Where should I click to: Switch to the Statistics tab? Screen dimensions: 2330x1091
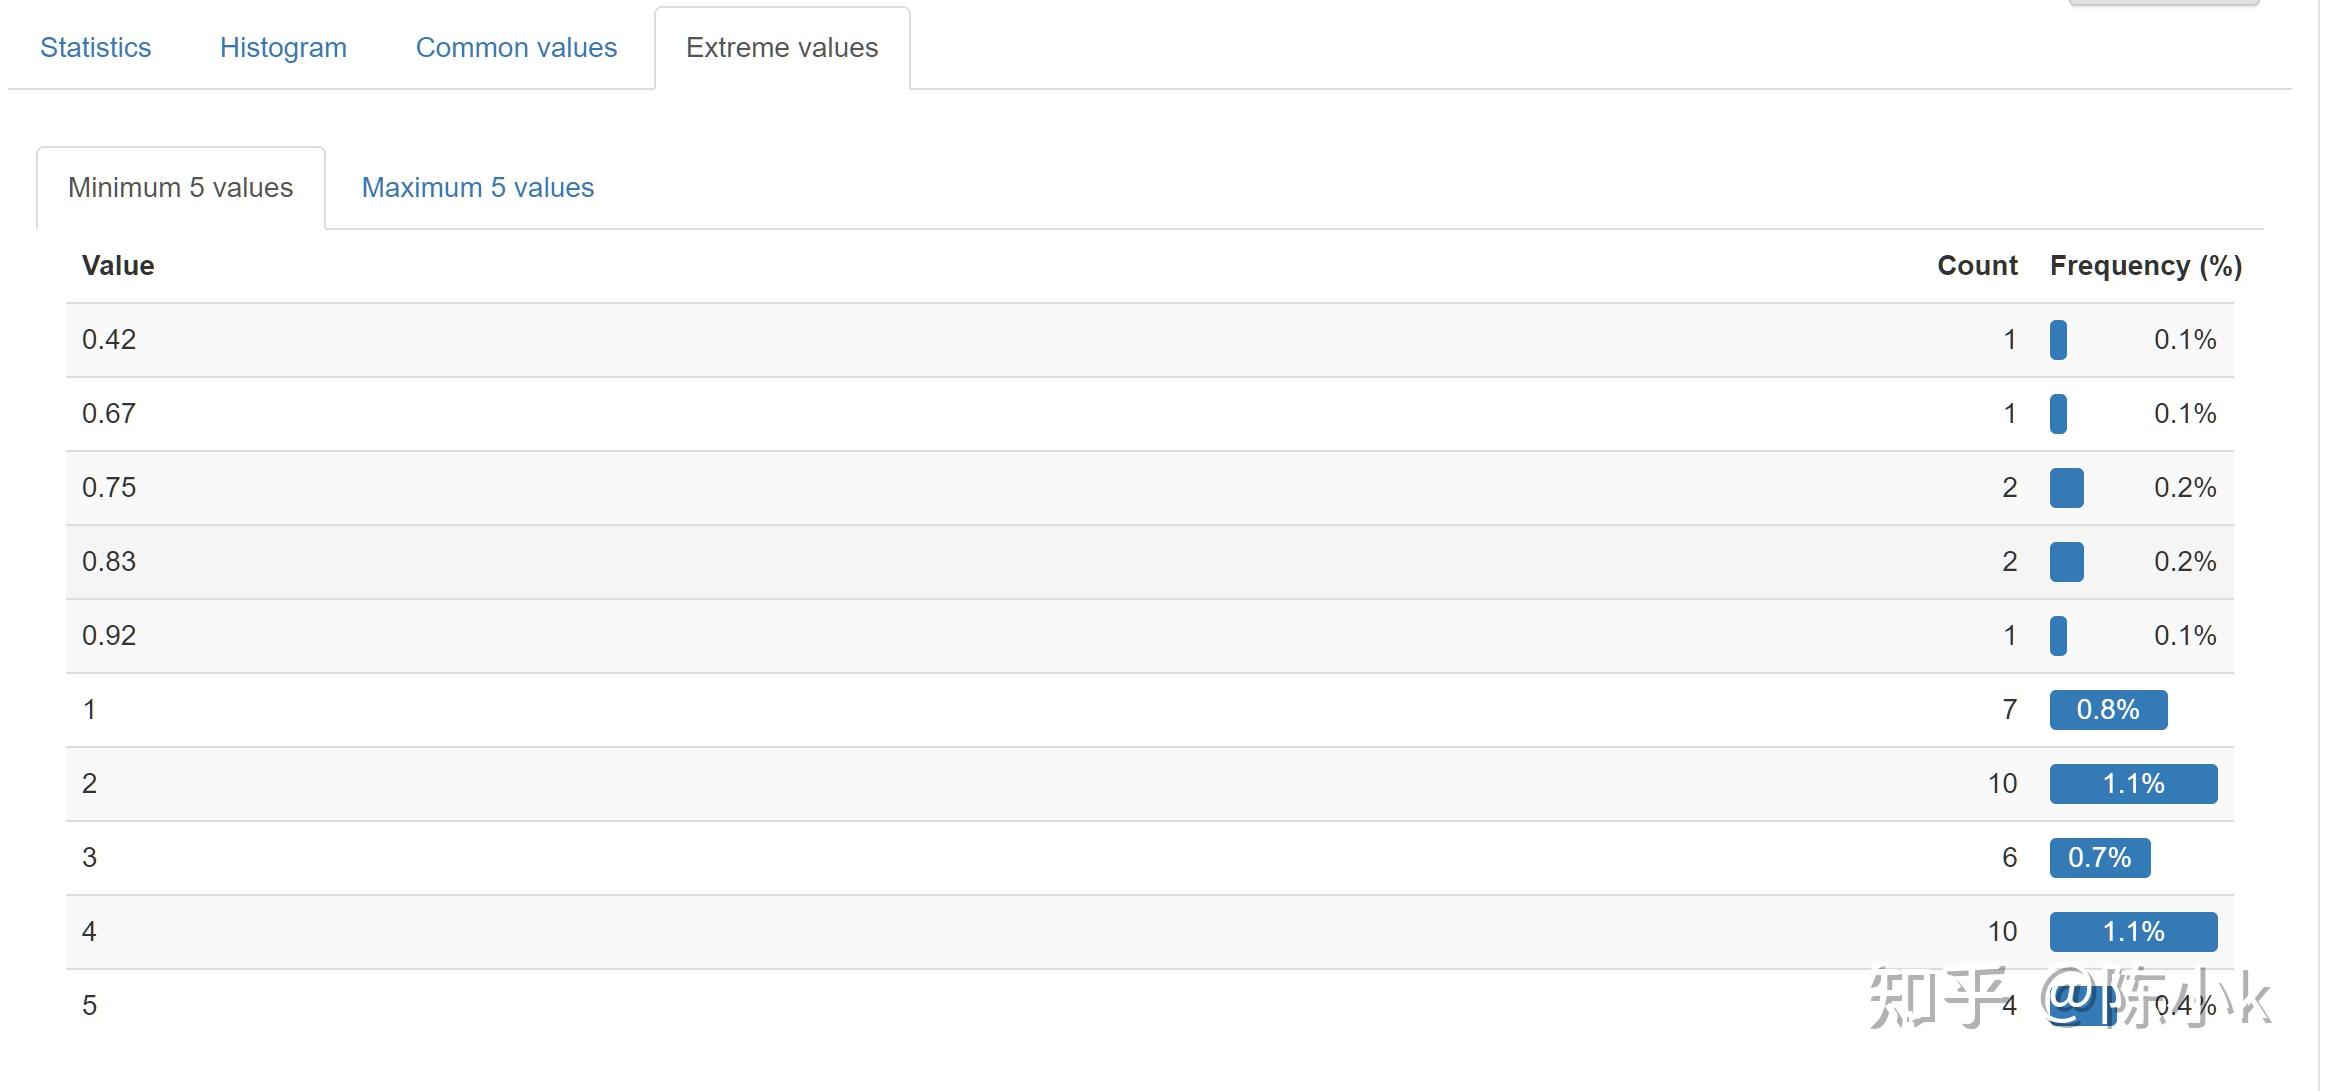(95, 47)
